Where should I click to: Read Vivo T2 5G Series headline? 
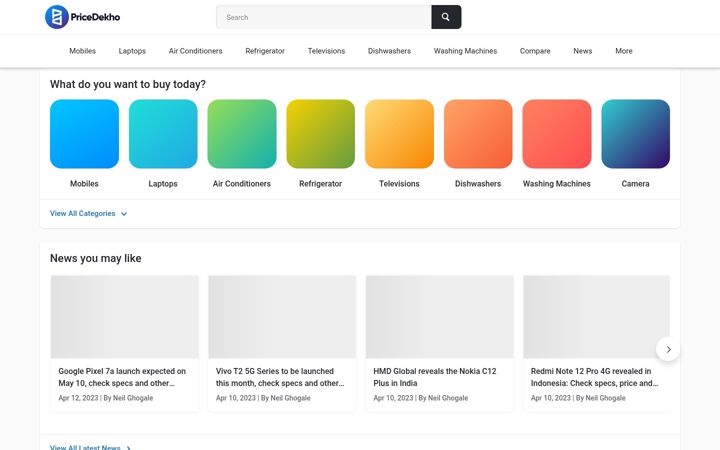[x=280, y=377]
